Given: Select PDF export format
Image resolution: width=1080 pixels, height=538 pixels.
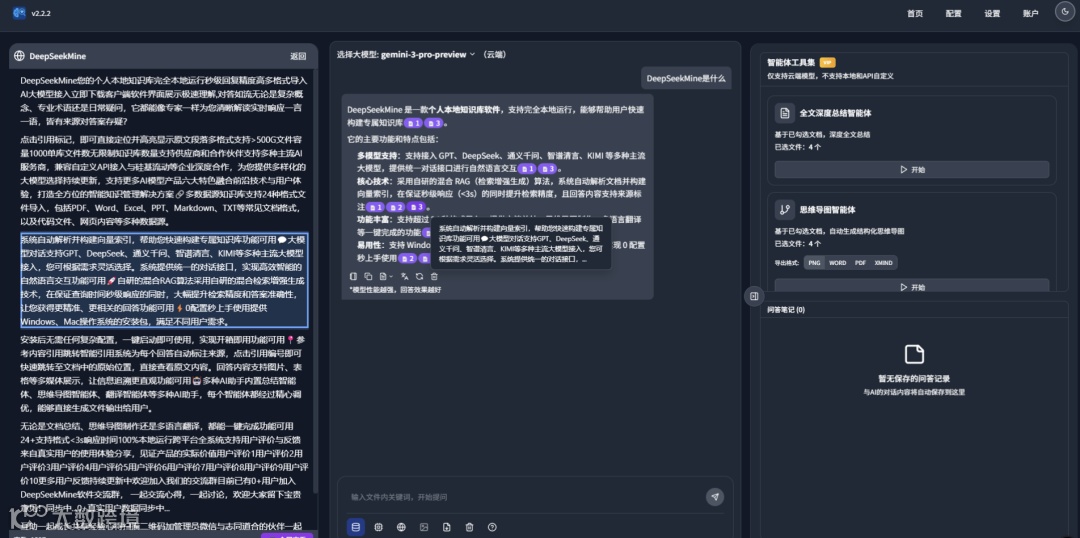Looking at the screenshot, I should click(x=860, y=262).
